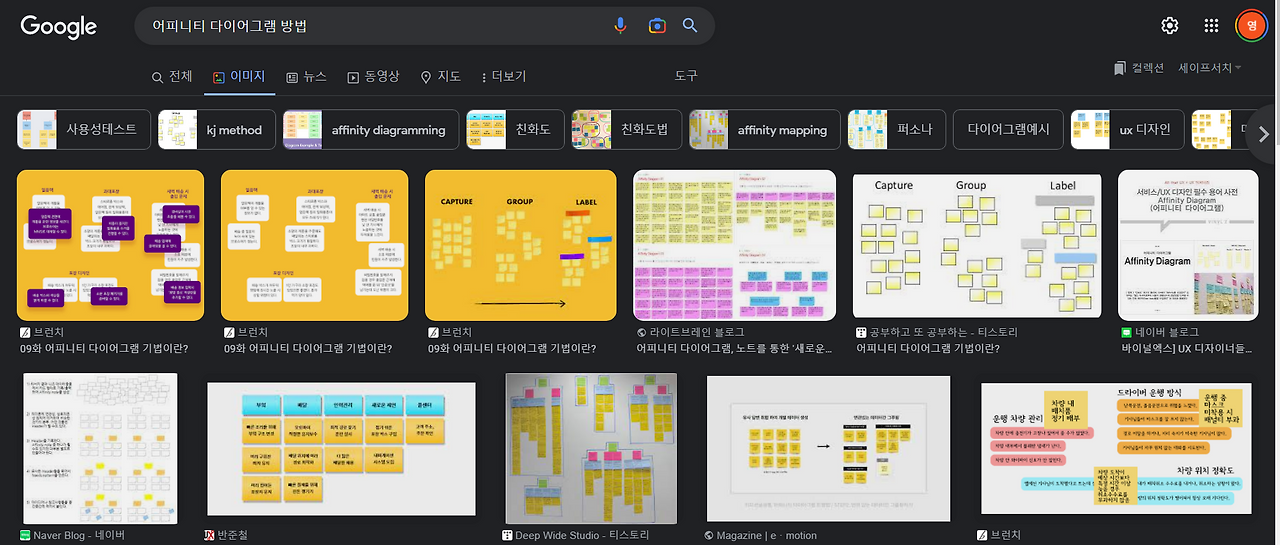Filter by 퍼소나 chip
This screenshot has height=545, width=1280.
pos(897,129)
